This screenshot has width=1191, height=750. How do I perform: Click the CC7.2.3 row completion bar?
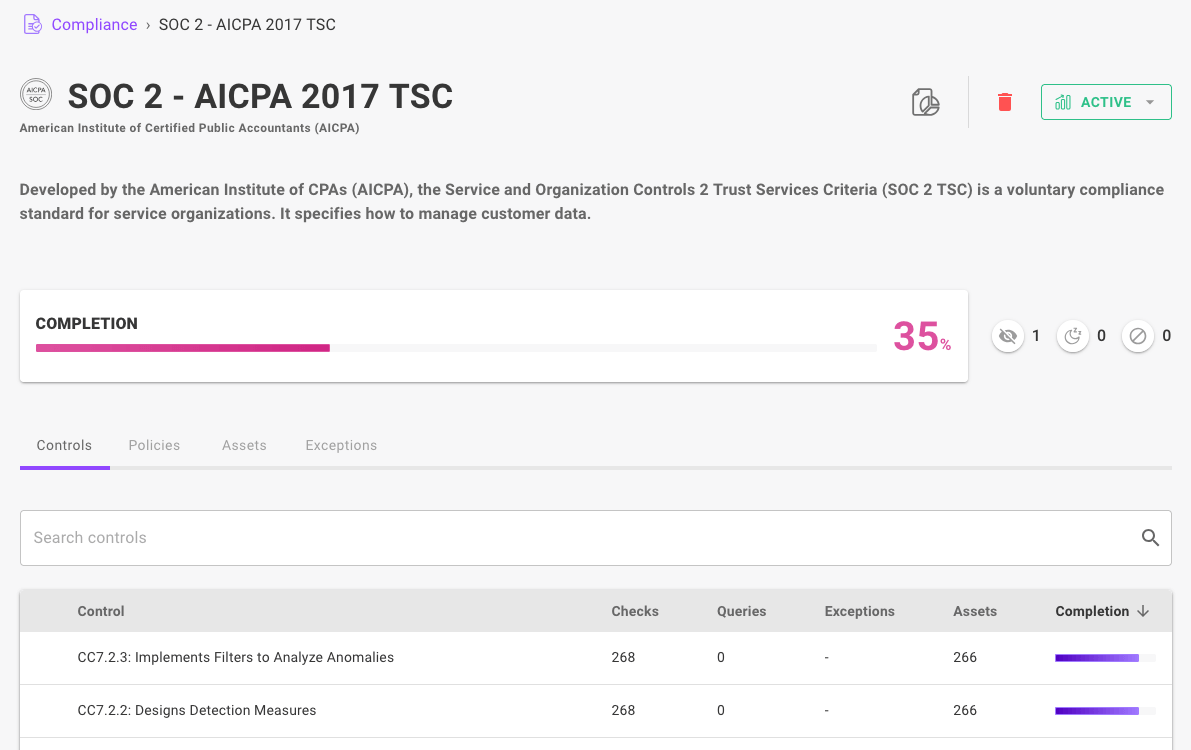pyautogui.click(x=1105, y=658)
